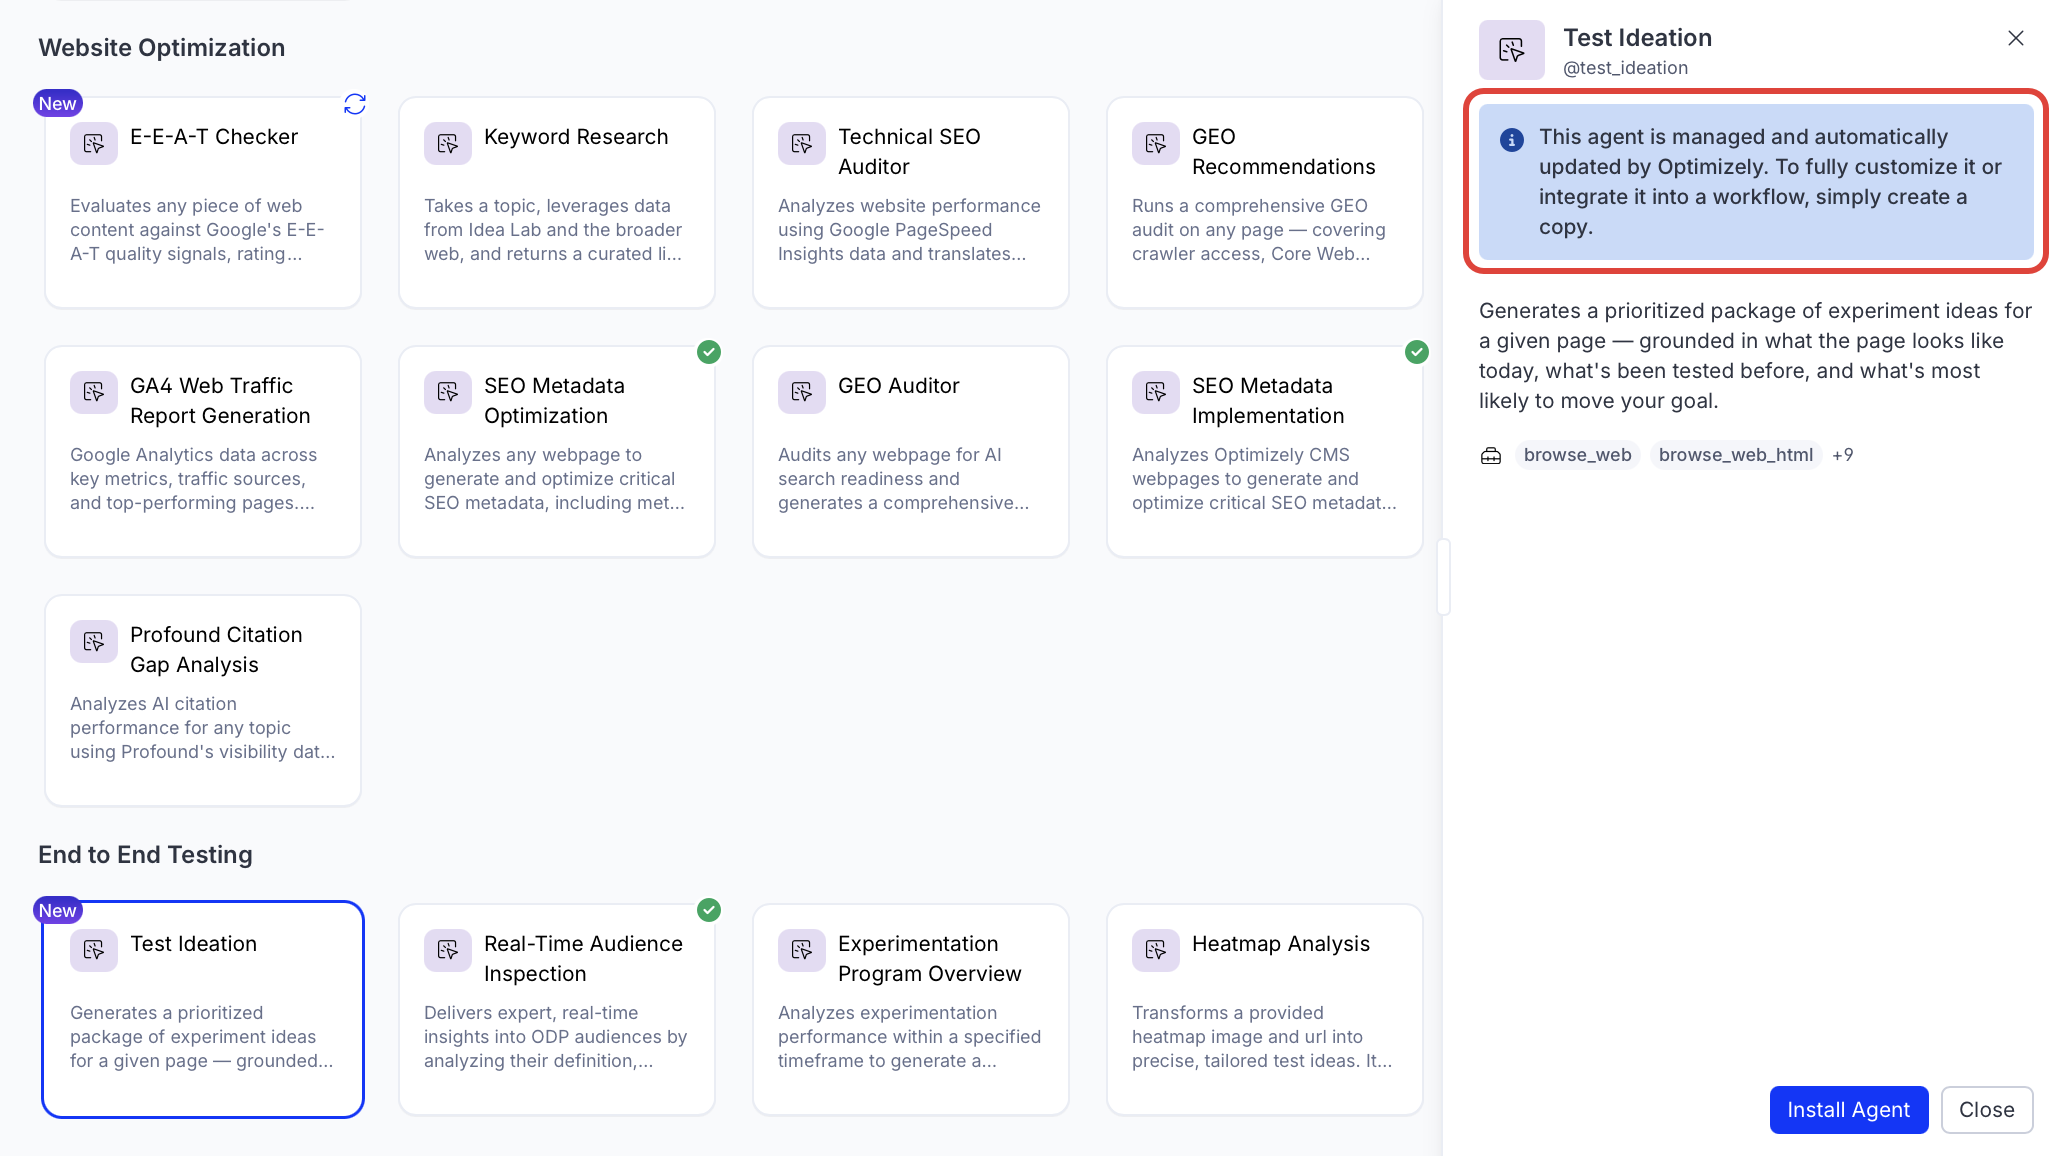Viewport: 2056px width, 1156px height.
Task: Dismiss the Test Ideation panel with the X
Action: pyautogui.click(x=2015, y=38)
